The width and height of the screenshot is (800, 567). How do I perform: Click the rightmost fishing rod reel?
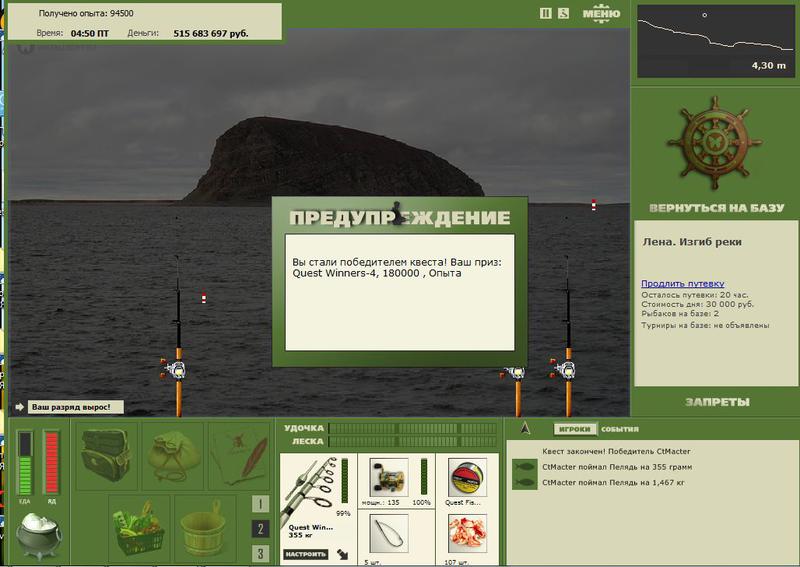point(563,369)
